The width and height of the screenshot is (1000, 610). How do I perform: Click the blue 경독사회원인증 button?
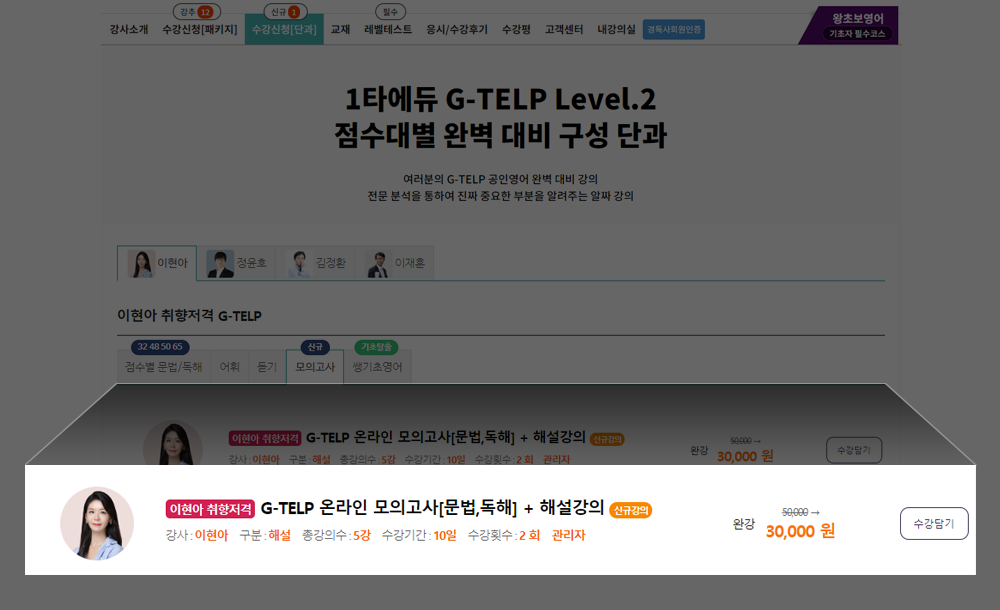click(673, 29)
